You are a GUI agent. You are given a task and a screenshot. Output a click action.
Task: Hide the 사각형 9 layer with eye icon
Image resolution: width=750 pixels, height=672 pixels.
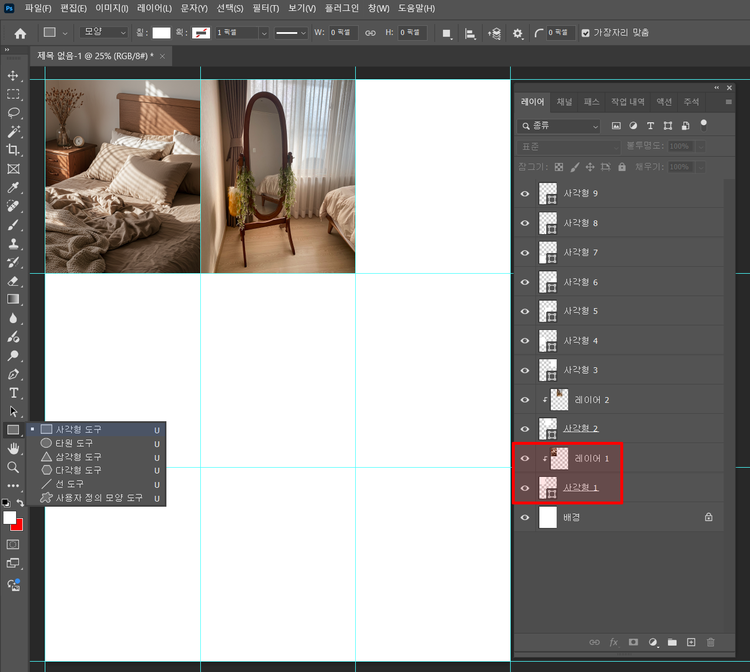coord(525,194)
